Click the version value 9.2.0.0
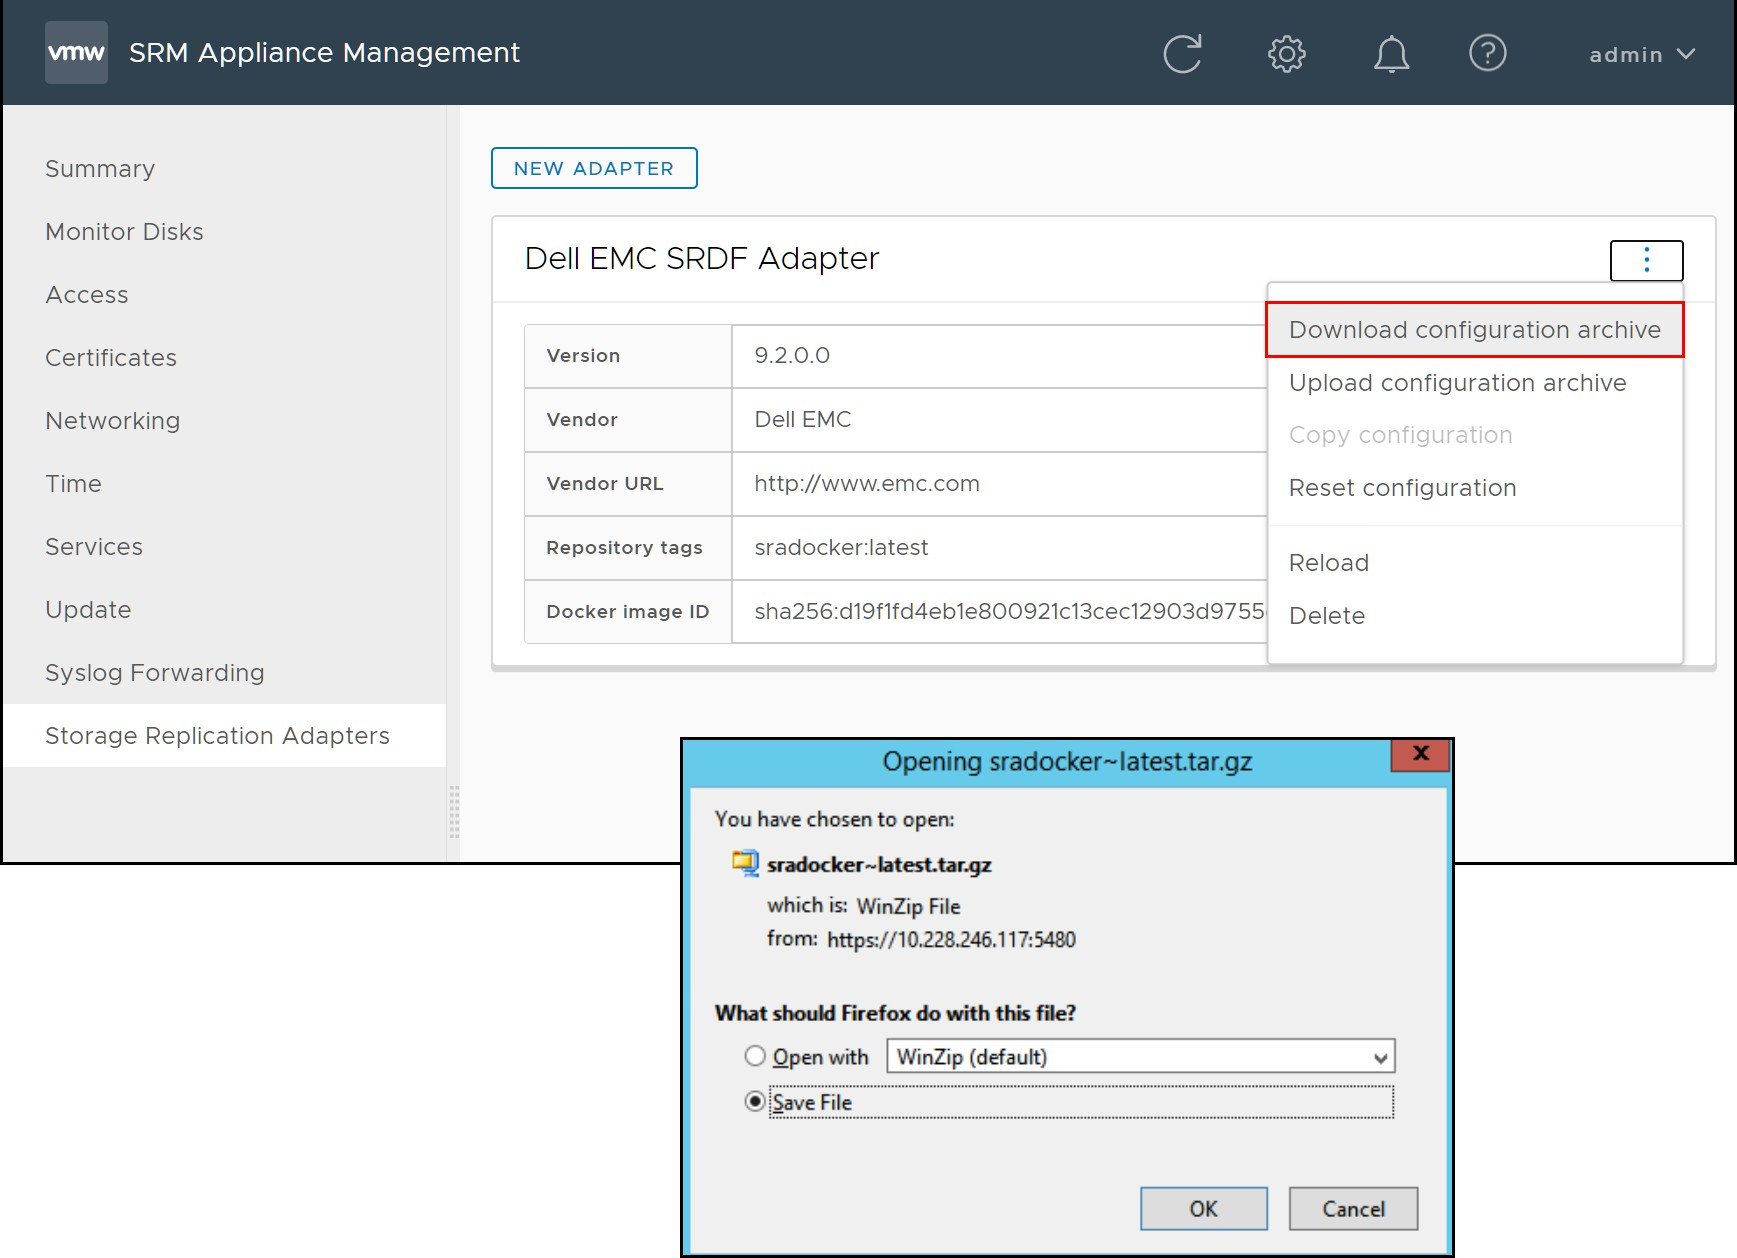The height and width of the screenshot is (1258, 1737). point(792,356)
